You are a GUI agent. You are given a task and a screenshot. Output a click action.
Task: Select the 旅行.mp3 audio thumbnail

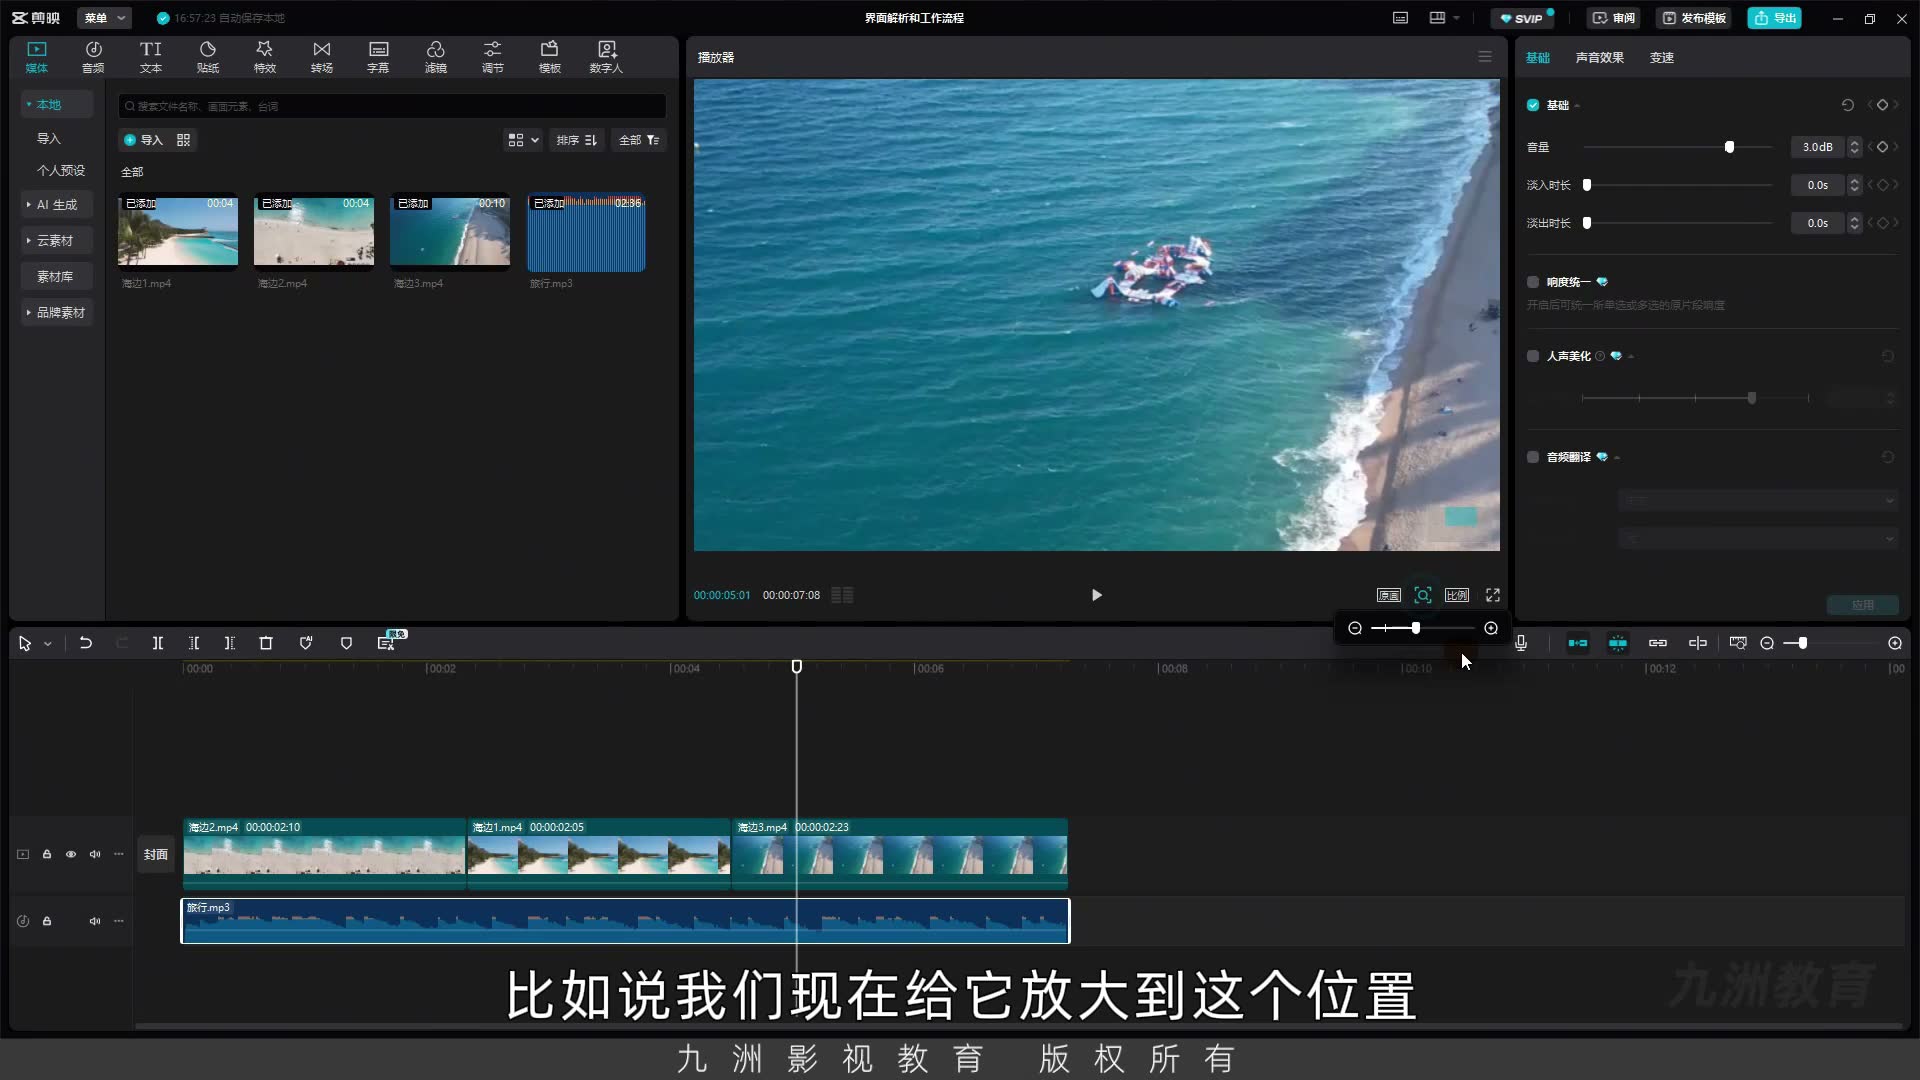586,232
